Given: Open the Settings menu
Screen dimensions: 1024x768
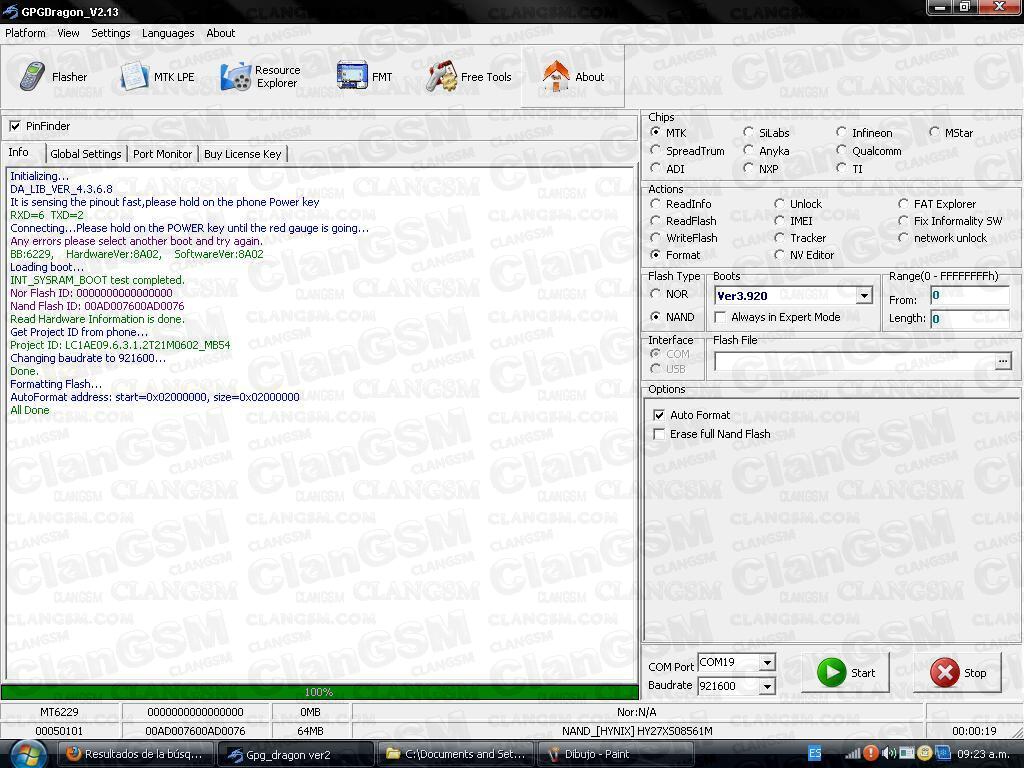Looking at the screenshot, I should [x=110, y=33].
